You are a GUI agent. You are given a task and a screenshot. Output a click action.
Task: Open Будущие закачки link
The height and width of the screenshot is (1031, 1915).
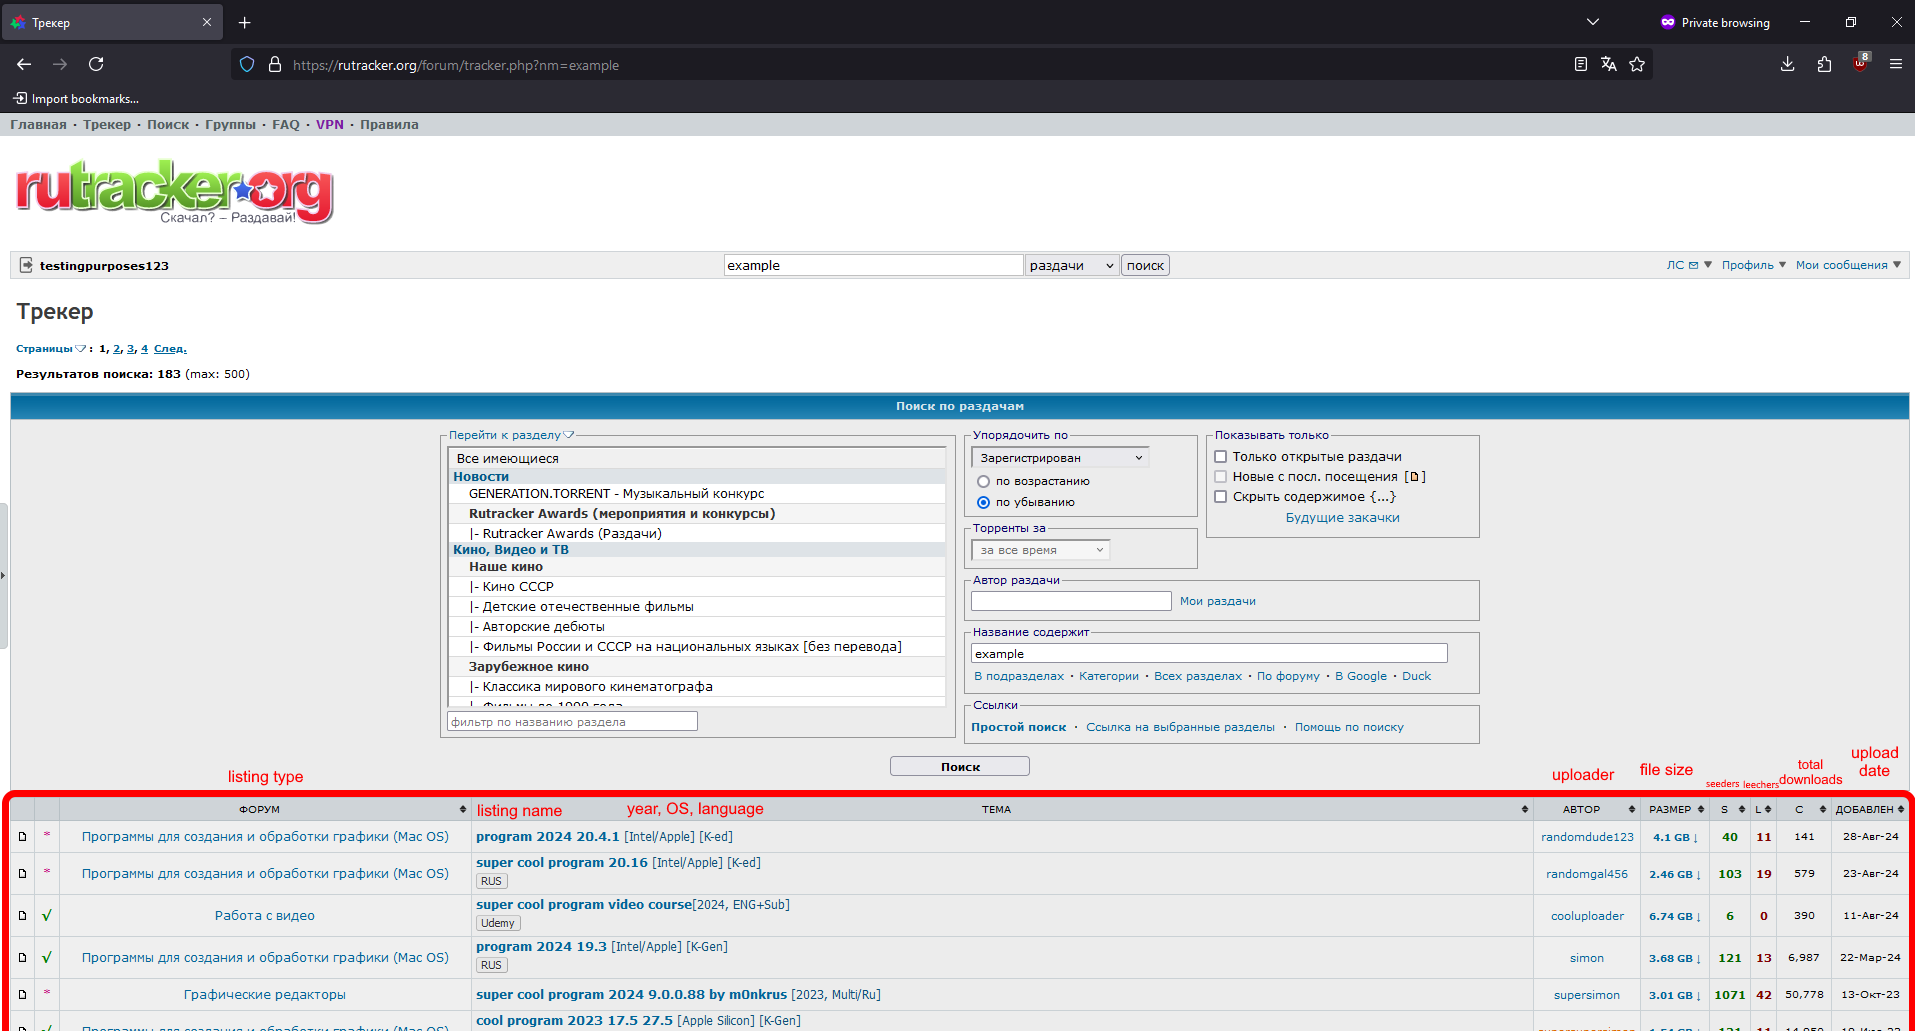coord(1342,518)
